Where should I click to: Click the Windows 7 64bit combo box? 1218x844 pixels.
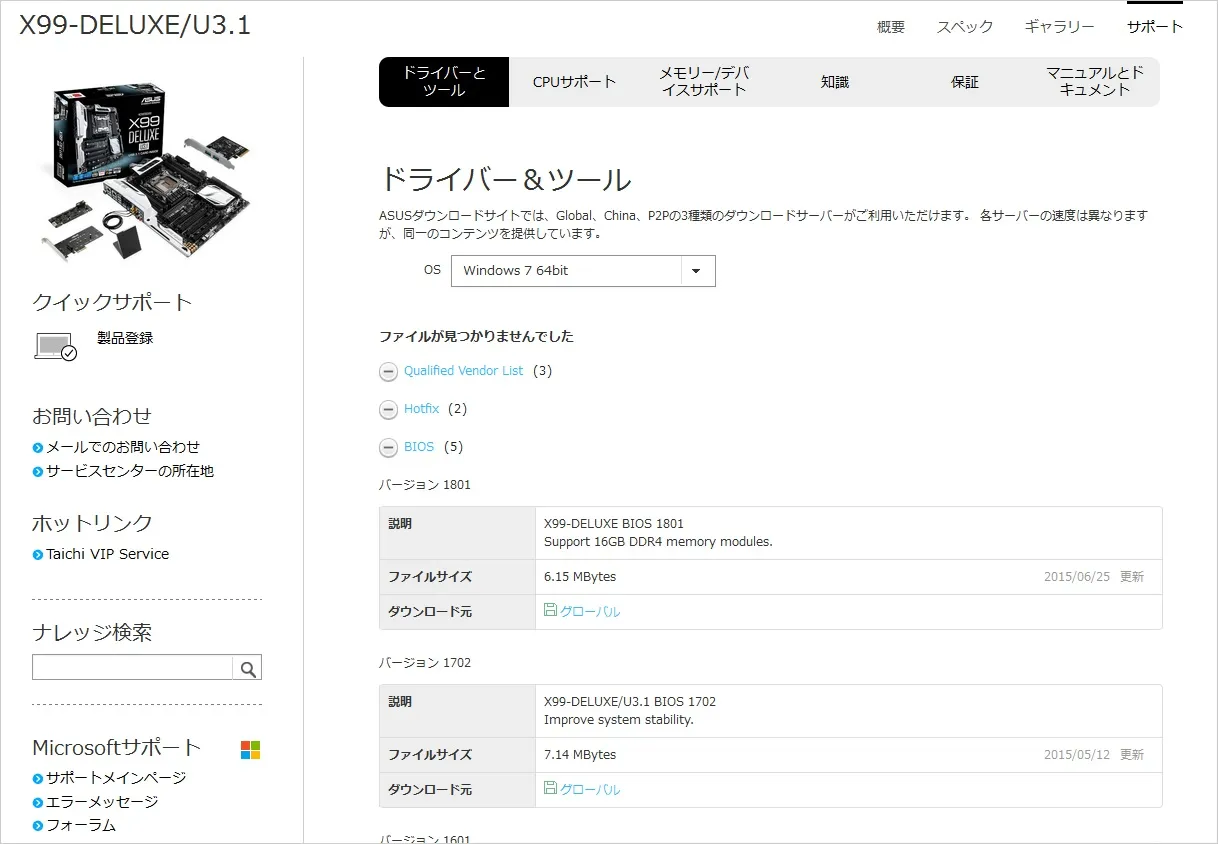coord(583,271)
